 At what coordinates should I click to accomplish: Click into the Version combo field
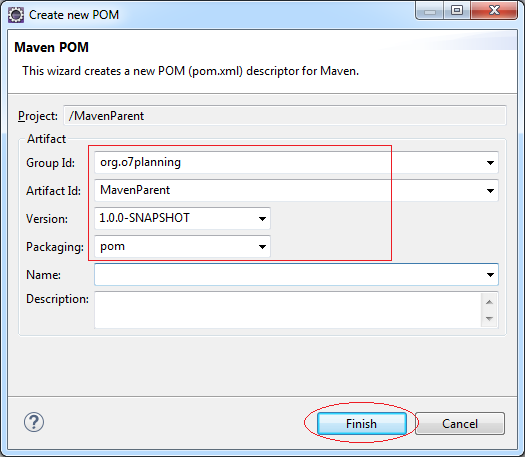click(175, 219)
